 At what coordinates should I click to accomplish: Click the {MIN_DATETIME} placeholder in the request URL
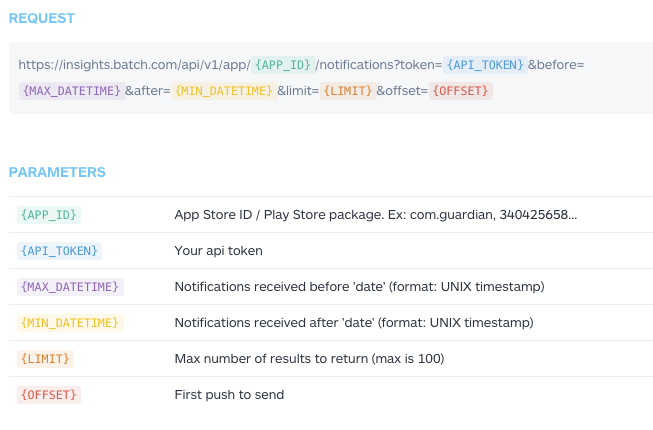click(x=223, y=91)
